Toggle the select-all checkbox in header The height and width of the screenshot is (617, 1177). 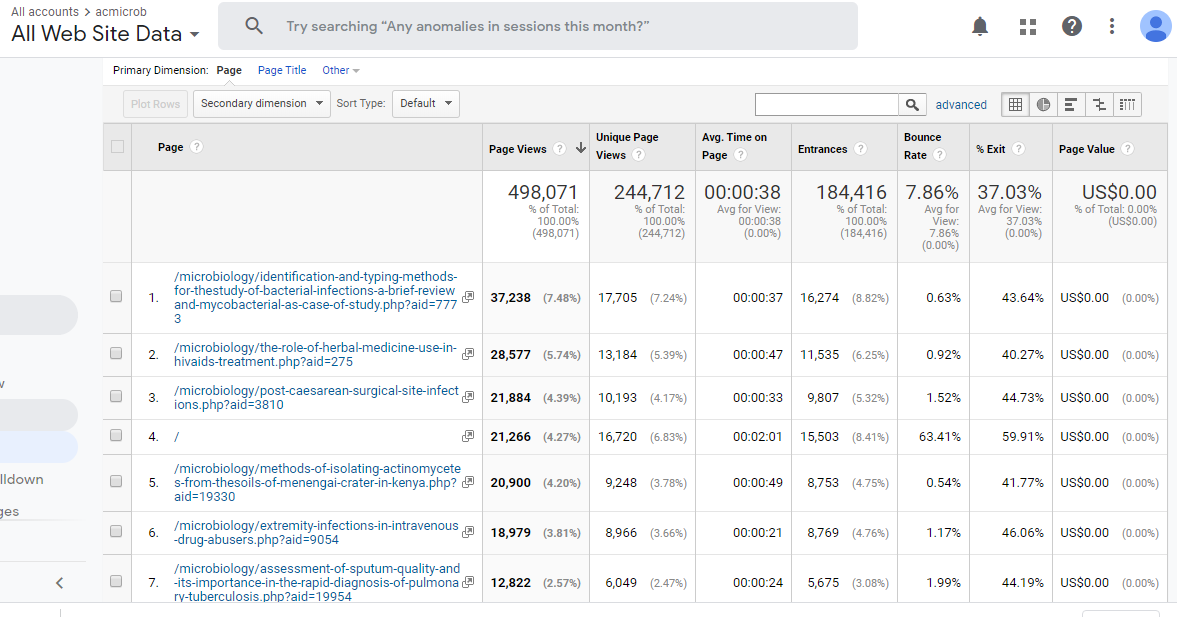click(117, 147)
